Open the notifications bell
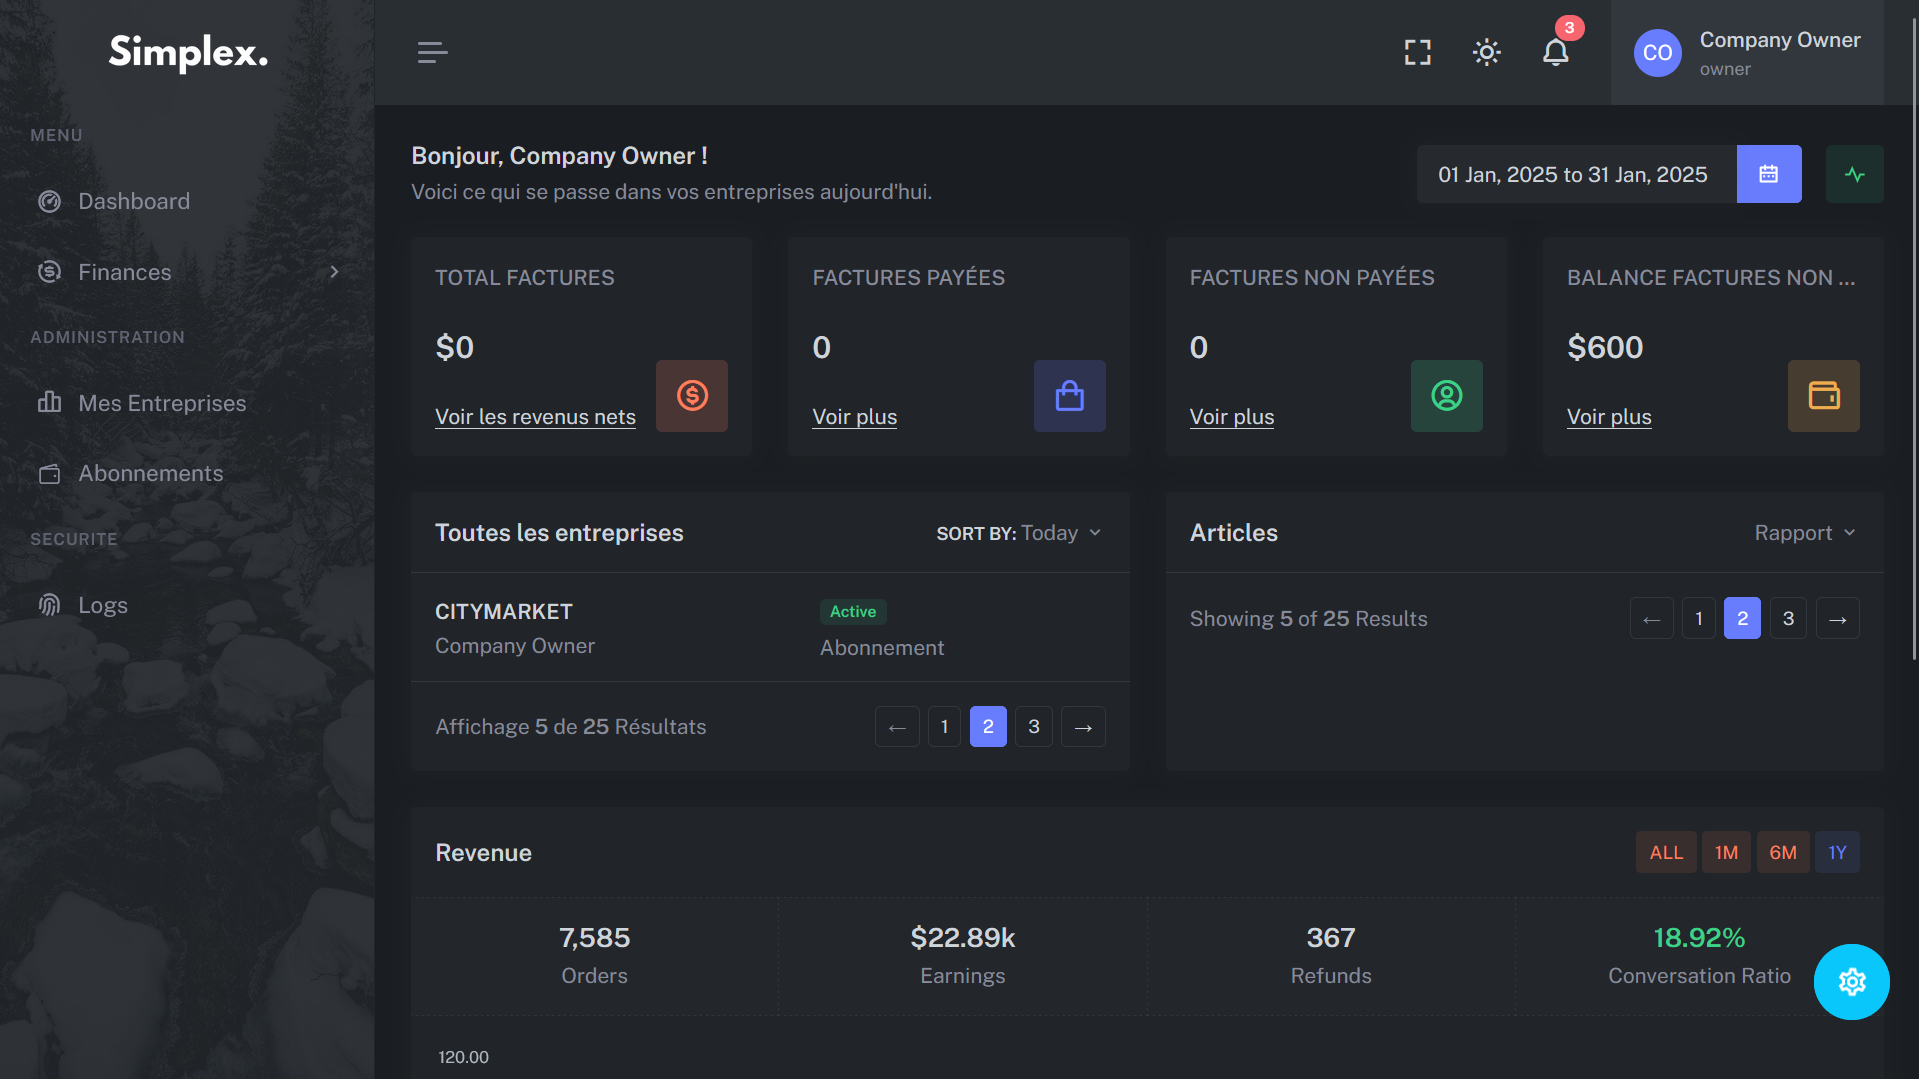 [1555, 52]
